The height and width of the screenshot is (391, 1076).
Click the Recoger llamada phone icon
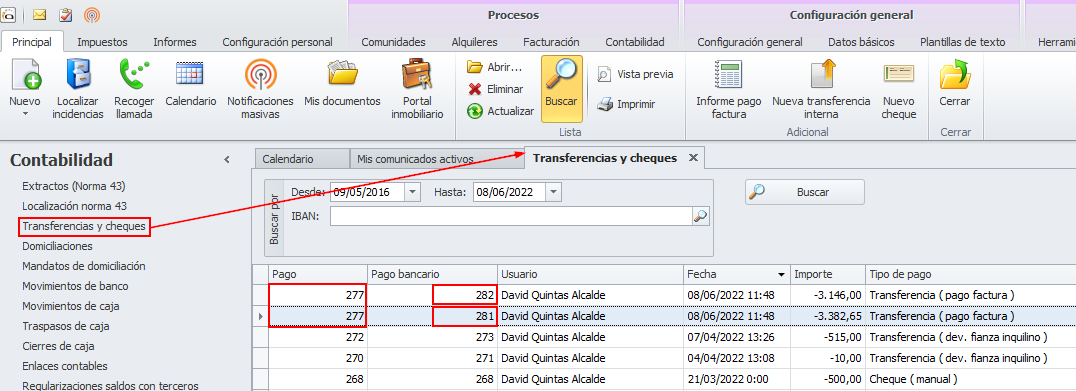134,74
